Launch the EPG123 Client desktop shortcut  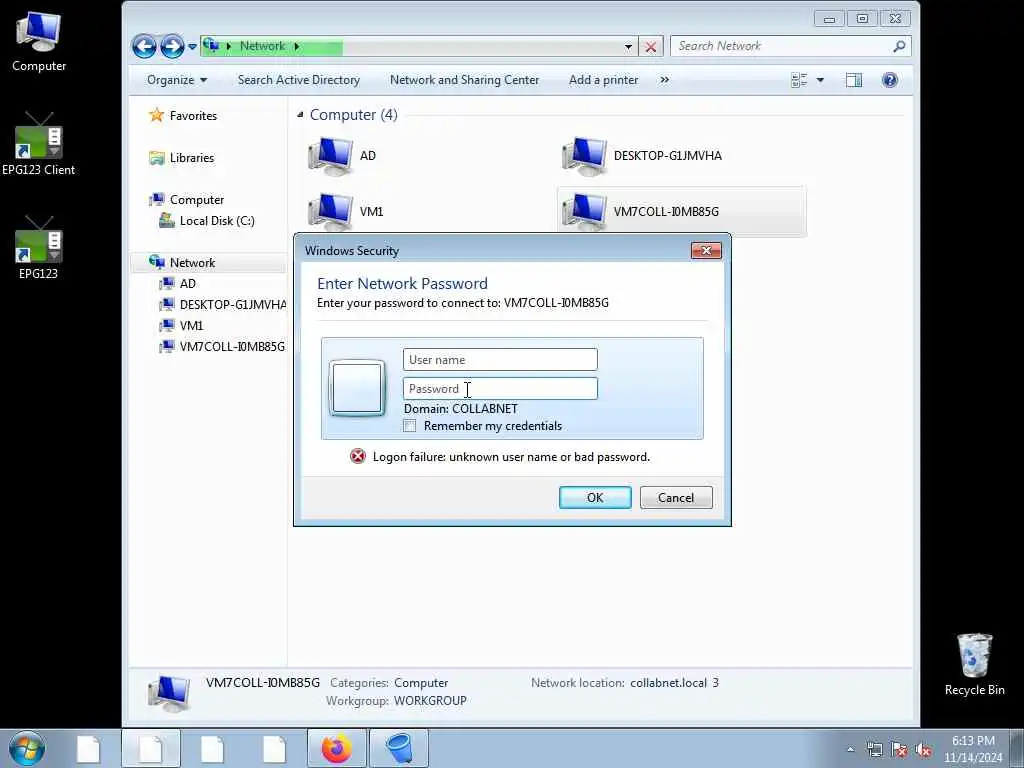click(x=39, y=145)
